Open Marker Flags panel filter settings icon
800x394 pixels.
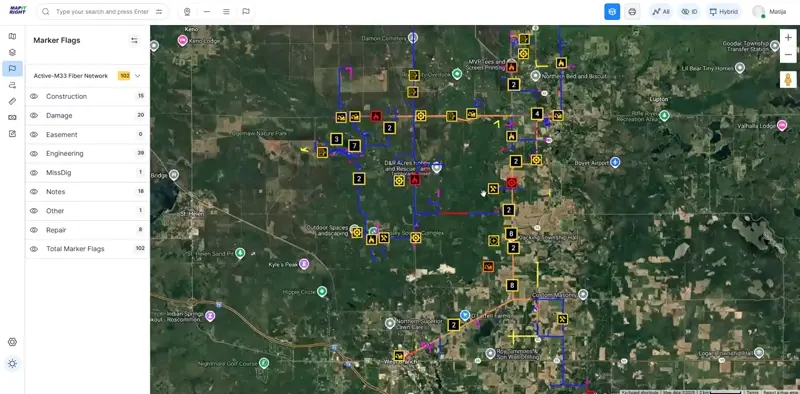[134, 40]
